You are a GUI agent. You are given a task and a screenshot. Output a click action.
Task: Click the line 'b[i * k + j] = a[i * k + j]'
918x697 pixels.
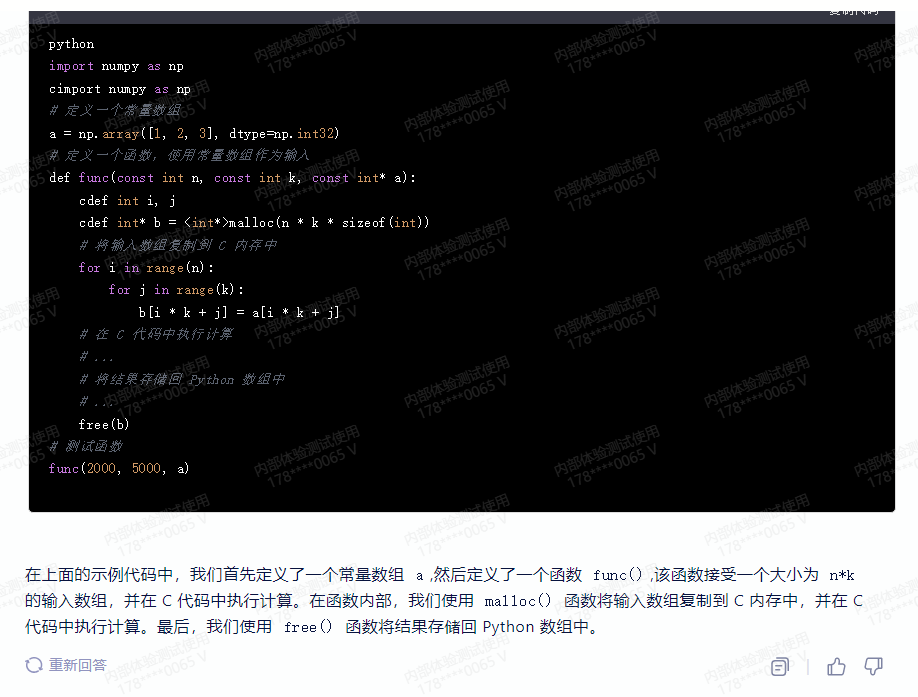239,313
